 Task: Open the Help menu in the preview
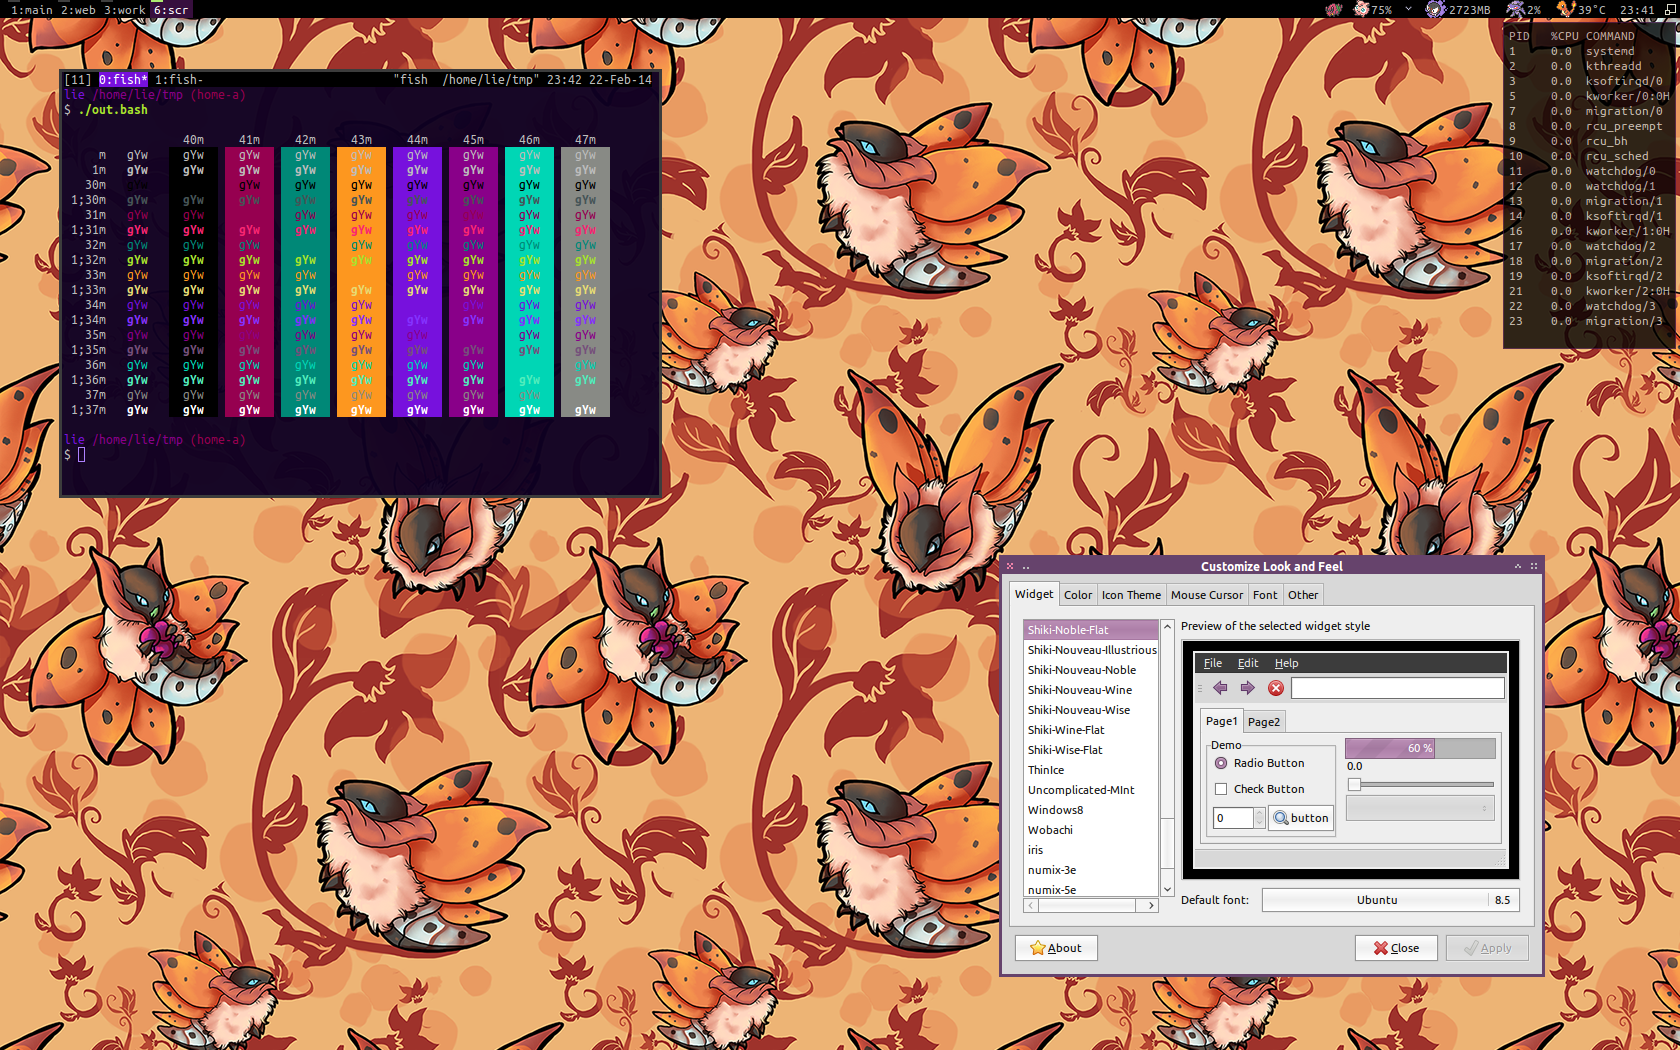tap(1286, 663)
